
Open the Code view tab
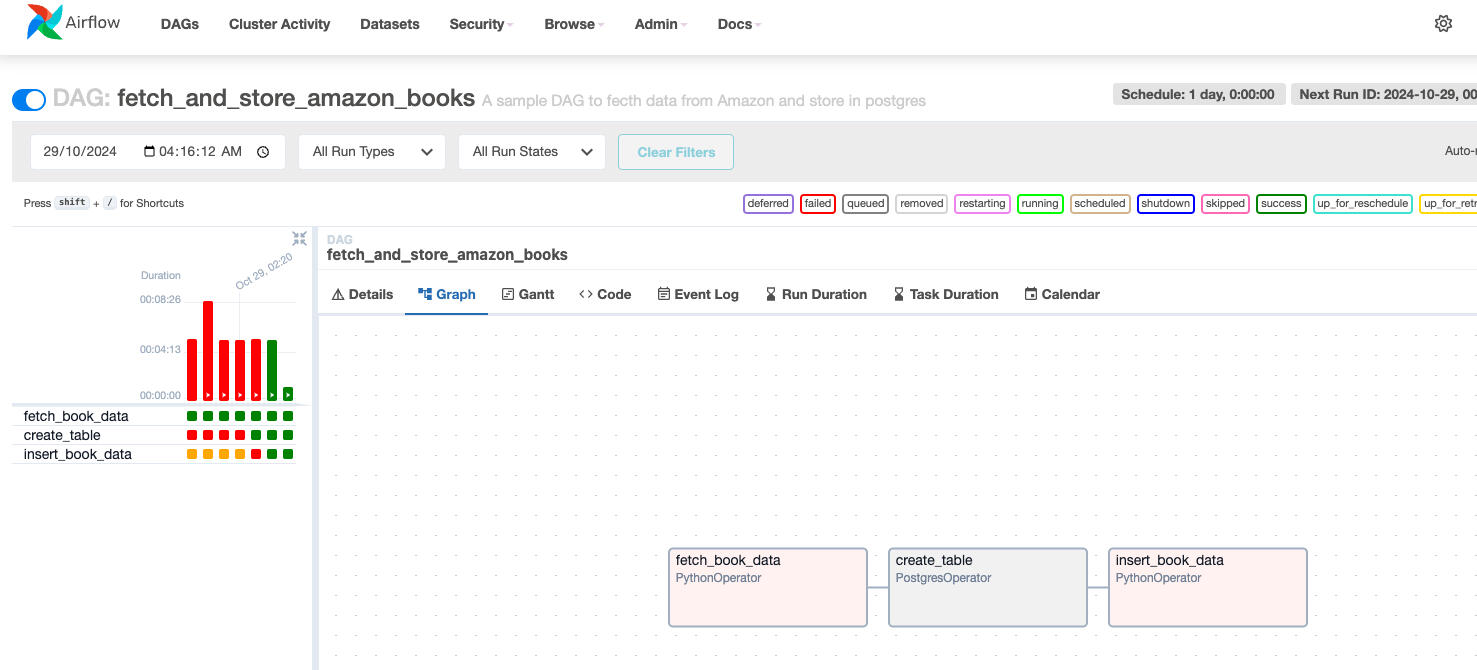(605, 294)
